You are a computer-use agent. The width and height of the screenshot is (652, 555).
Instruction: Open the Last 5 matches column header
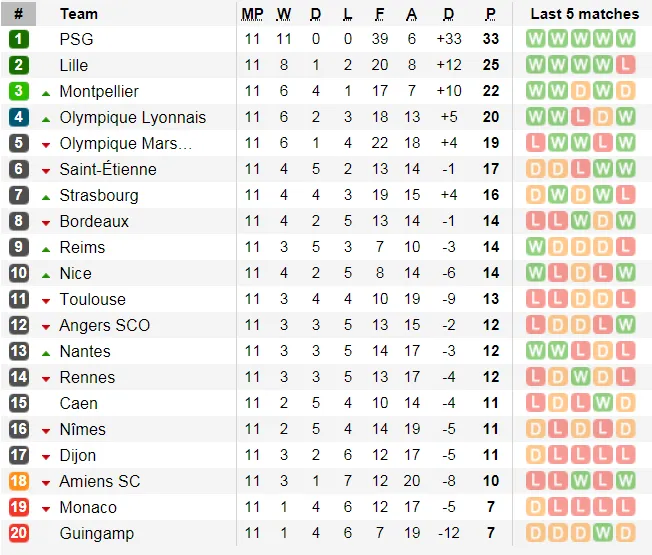(584, 14)
